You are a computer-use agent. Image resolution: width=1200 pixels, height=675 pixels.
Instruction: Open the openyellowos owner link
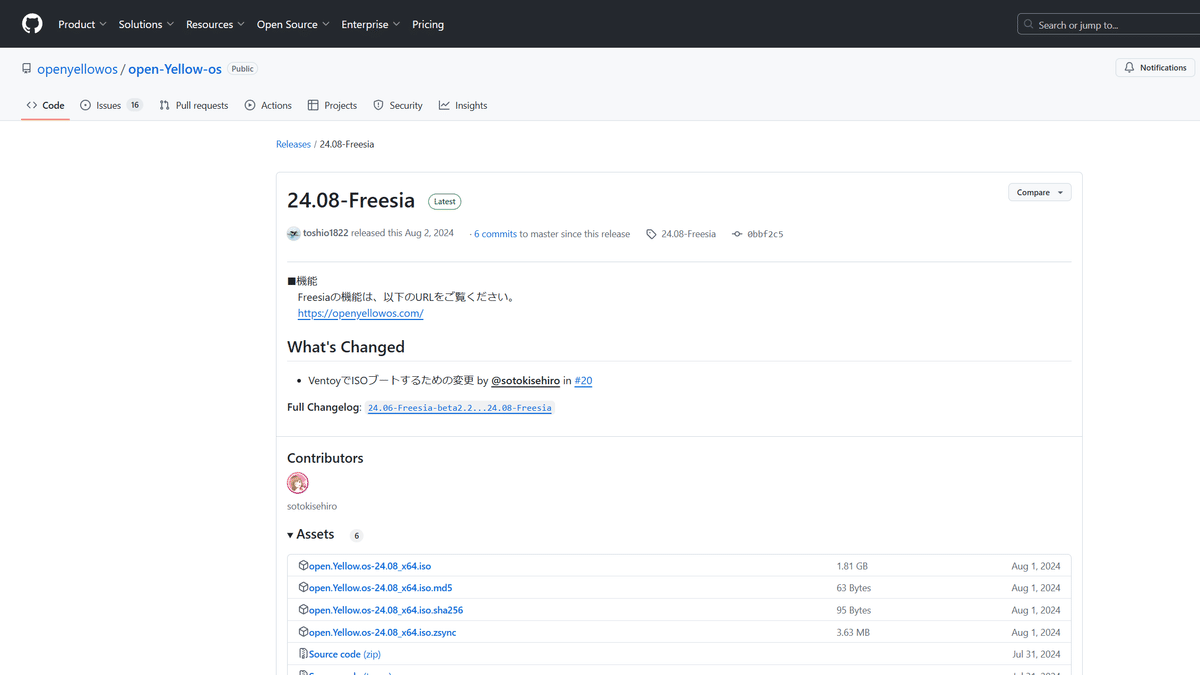pyautogui.click(x=77, y=69)
